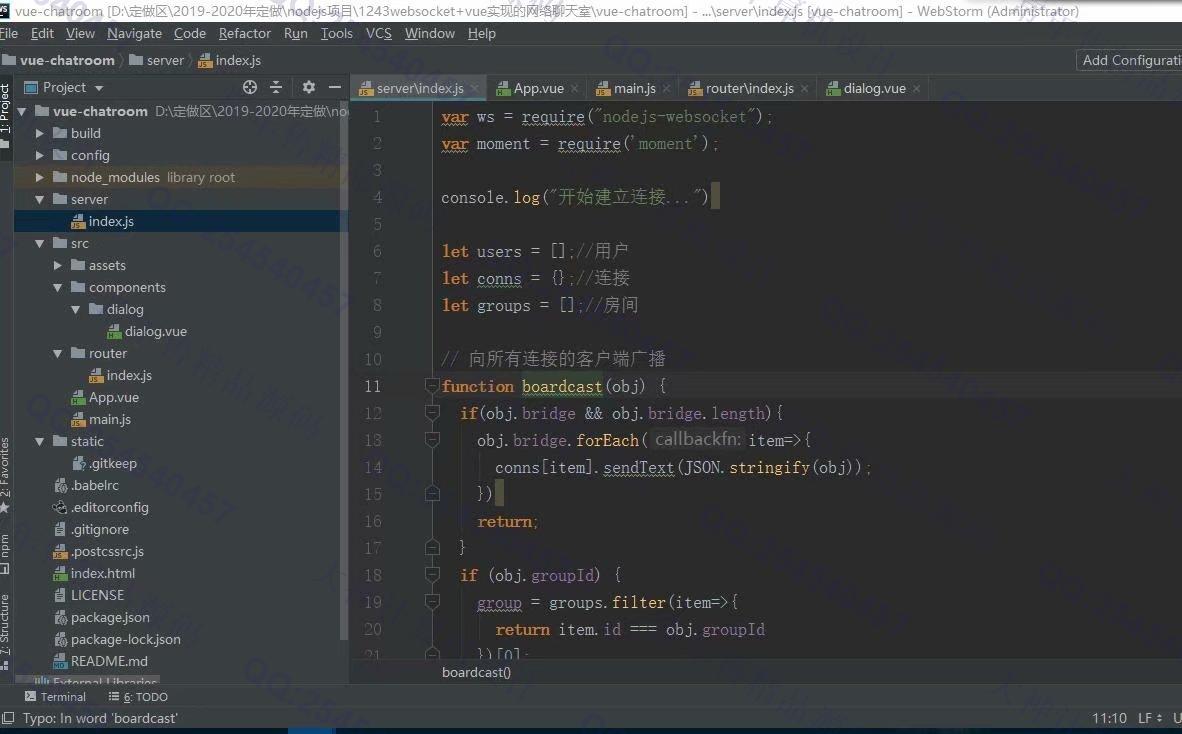The height and width of the screenshot is (734, 1182).
Task: Click the 11:10 cursor position indicator
Action: point(1109,718)
